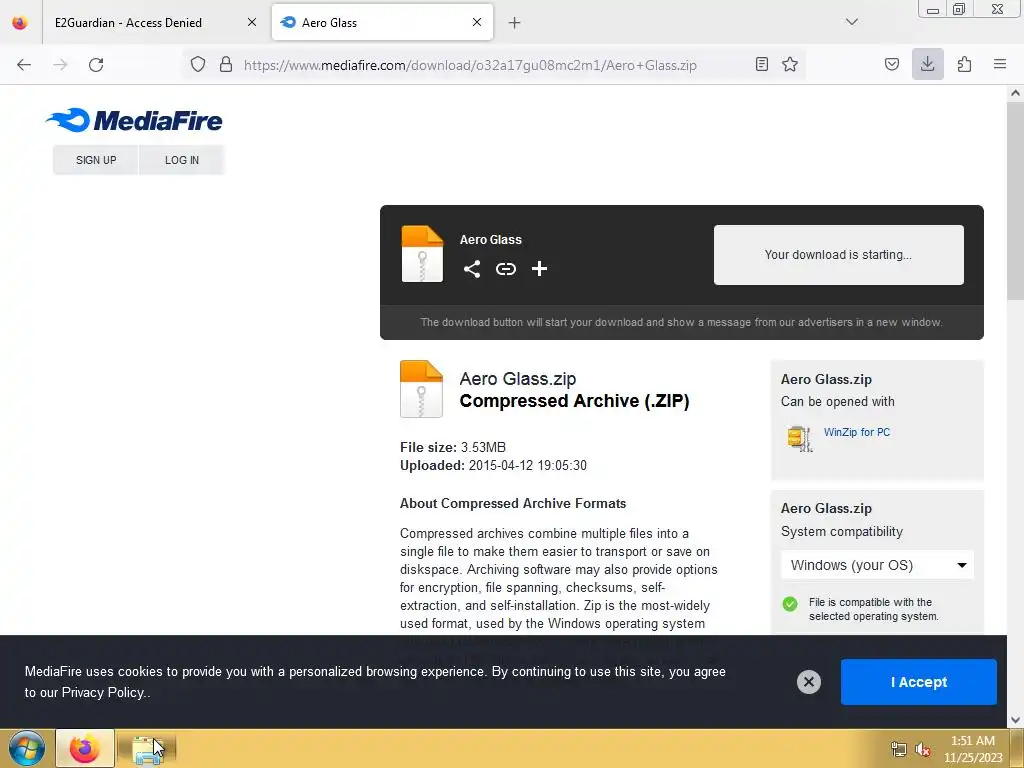This screenshot has width=1024, height=768.
Task: Click the WinZip application icon
Action: click(800, 438)
